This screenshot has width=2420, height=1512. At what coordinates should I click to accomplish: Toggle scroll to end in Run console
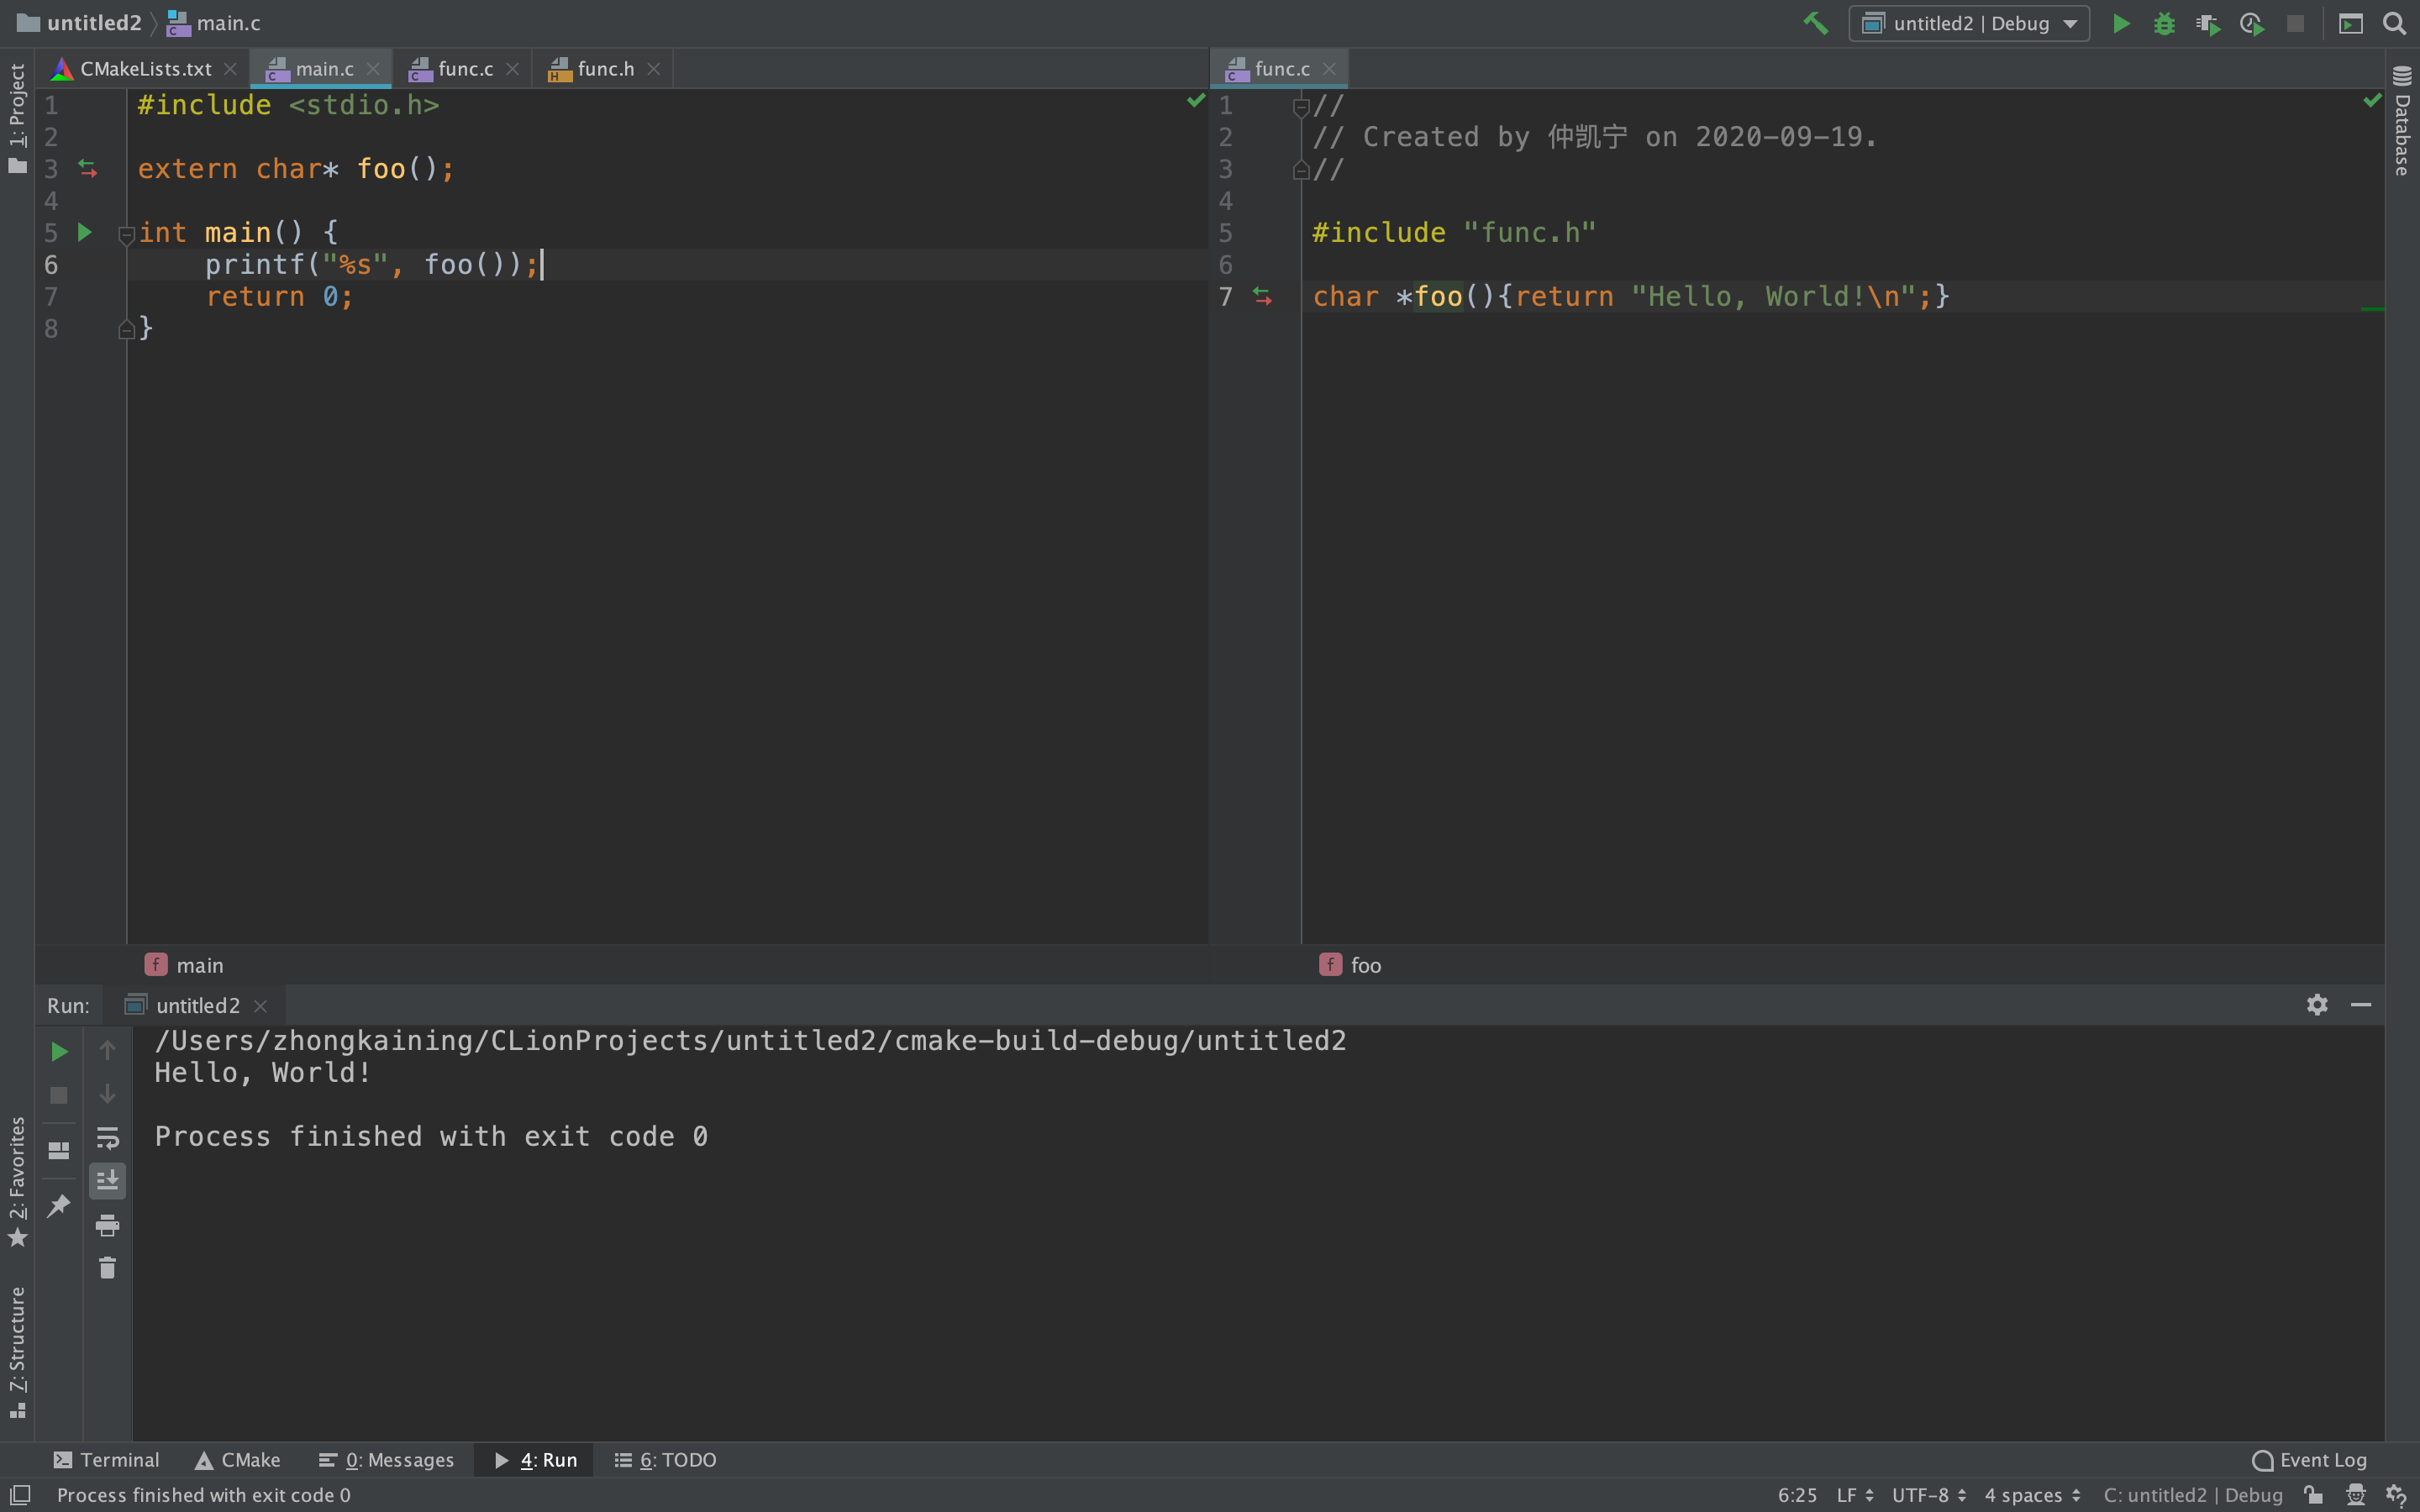107,1181
